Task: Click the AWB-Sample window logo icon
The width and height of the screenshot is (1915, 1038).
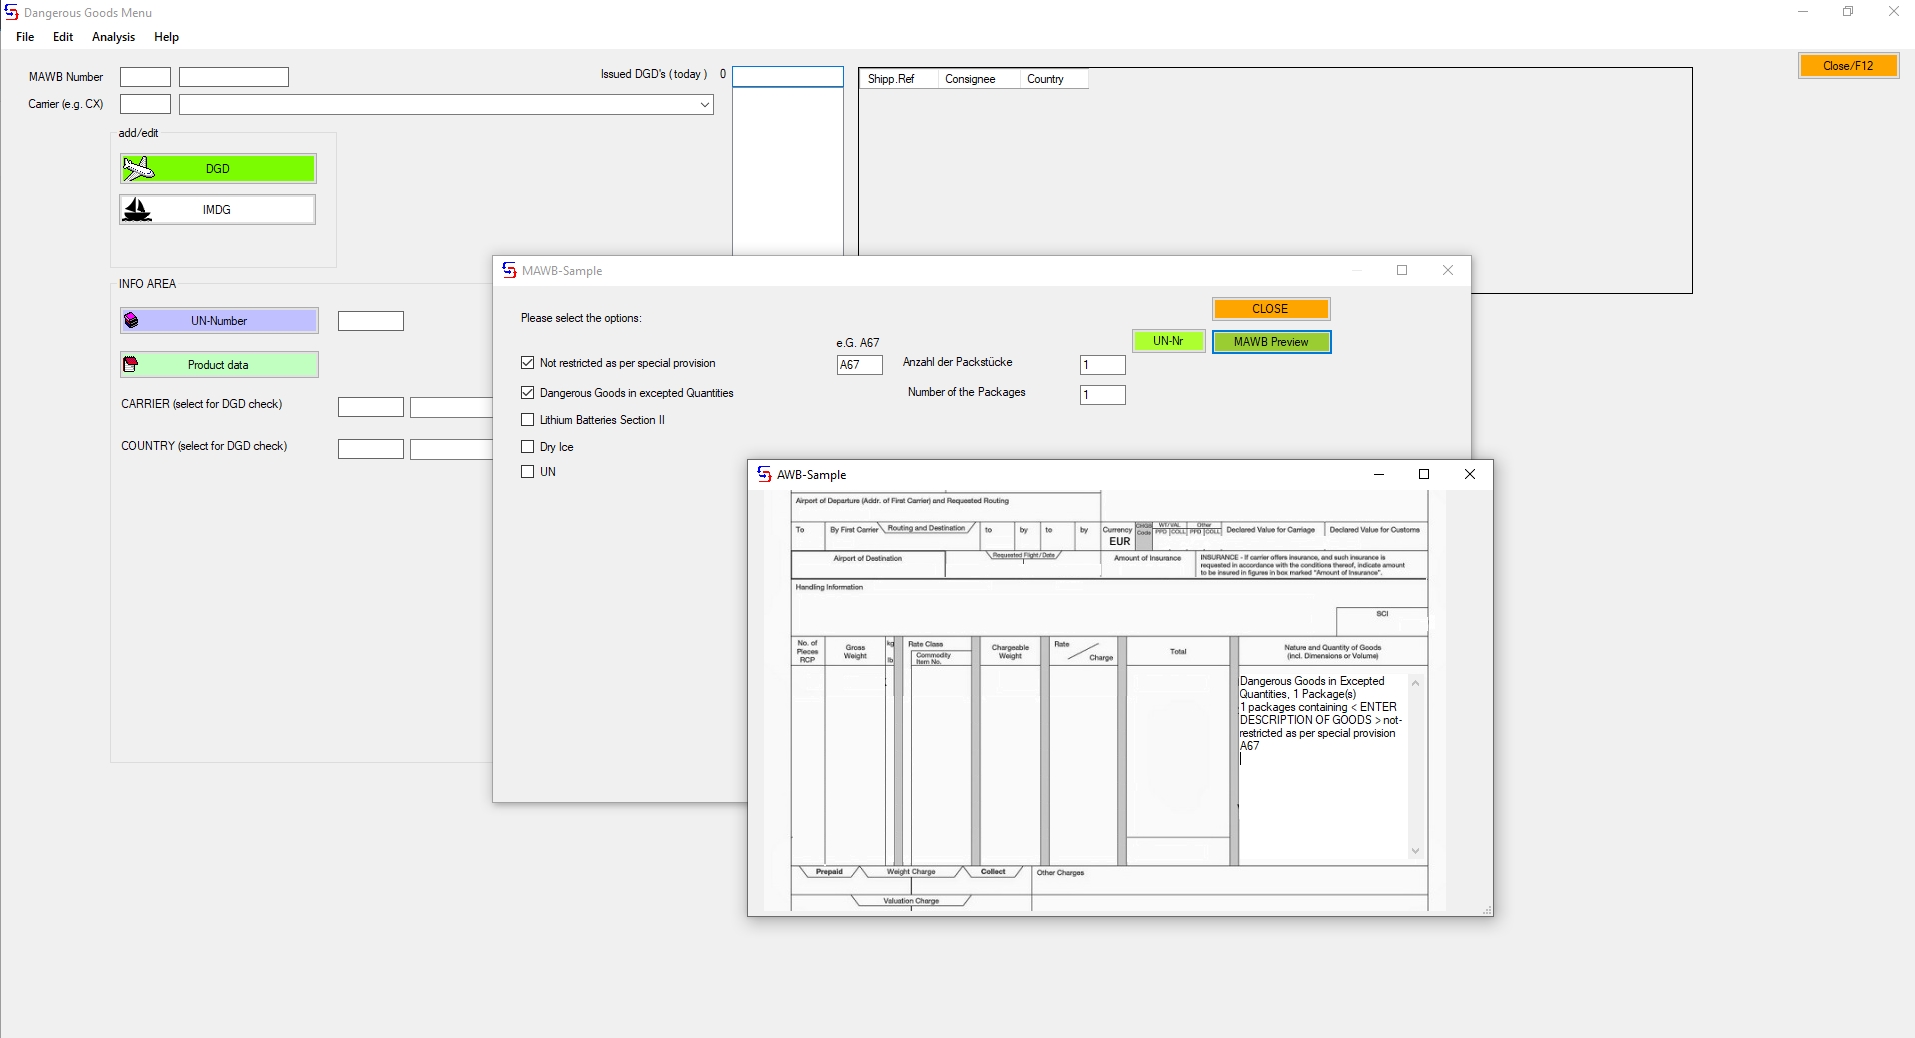Action: [x=764, y=475]
